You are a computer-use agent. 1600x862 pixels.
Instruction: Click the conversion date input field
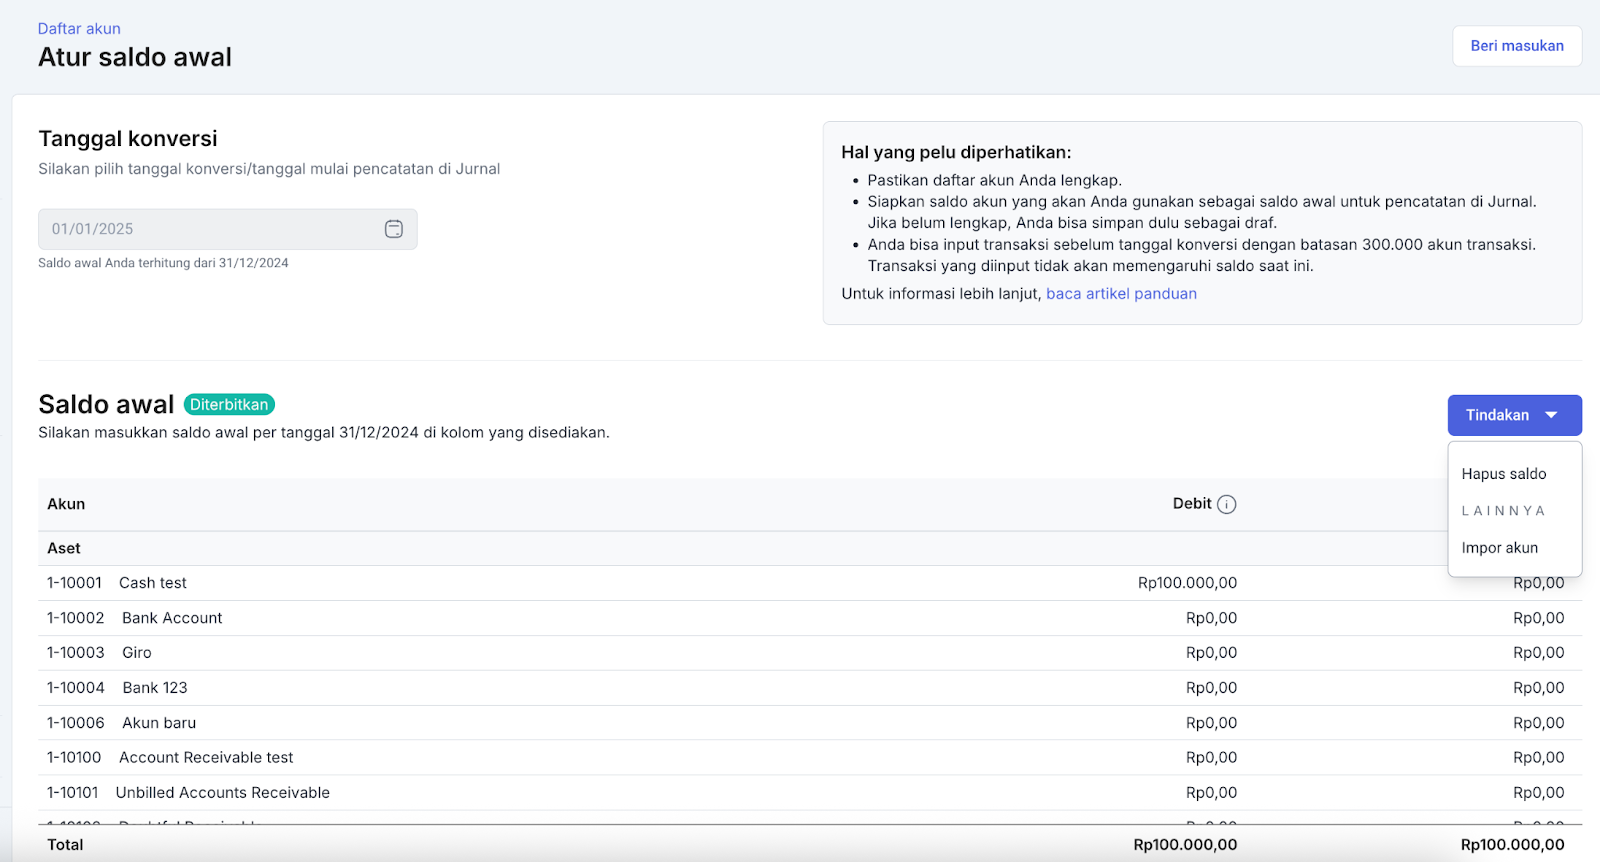(210, 229)
